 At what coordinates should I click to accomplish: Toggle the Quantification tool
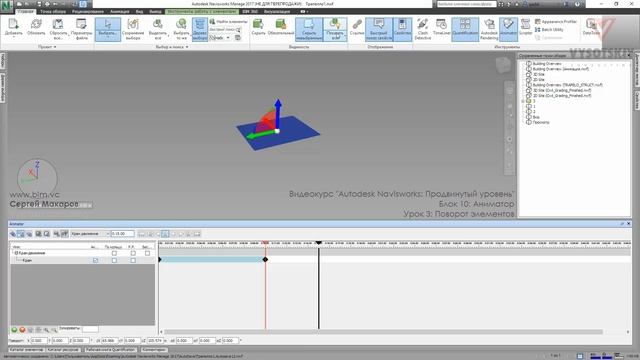[465, 29]
